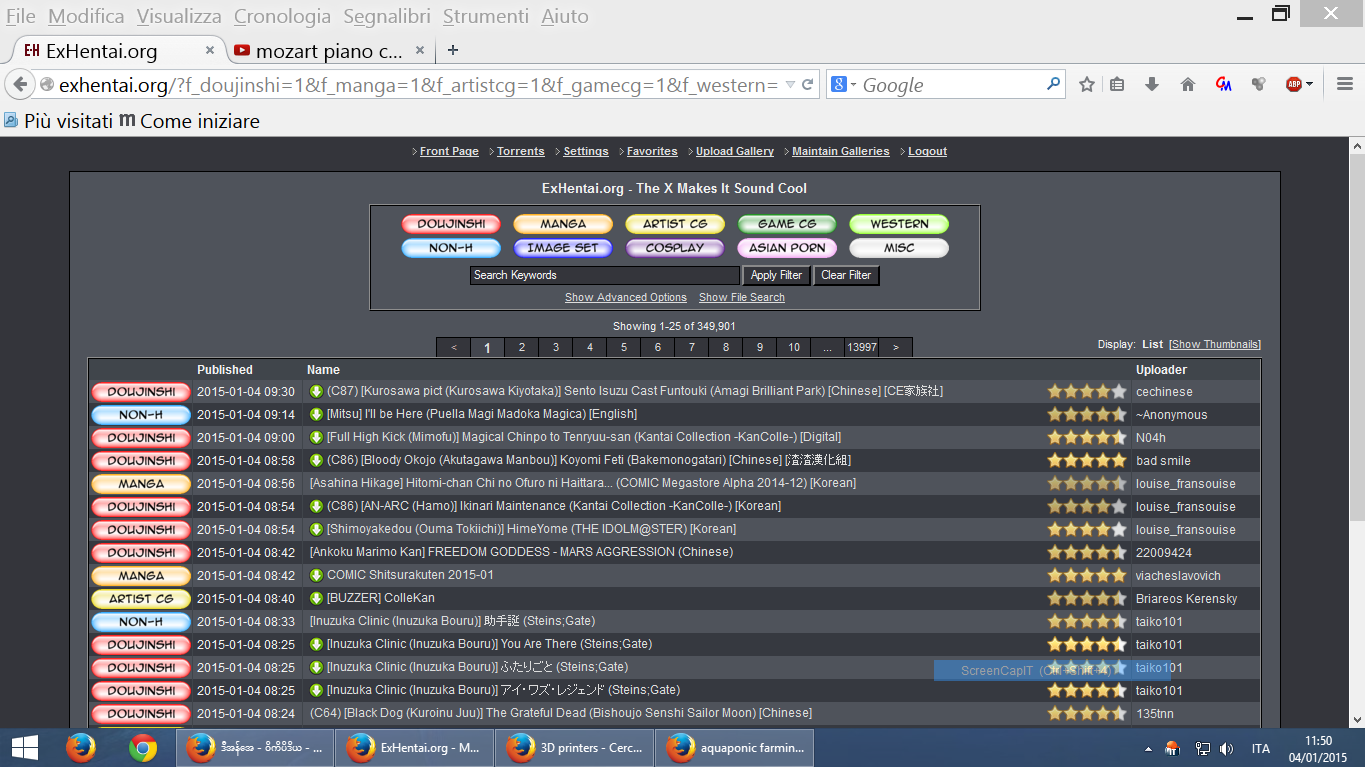Open a new tab with the plus button

click(x=453, y=50)
